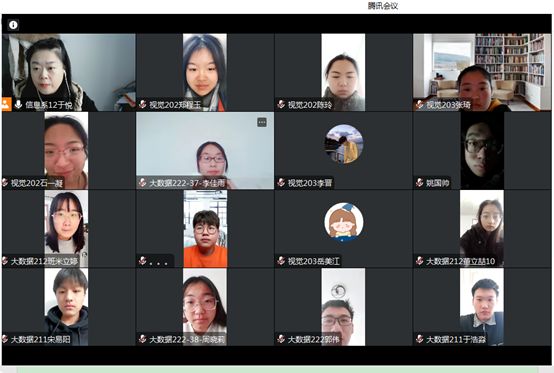The image size is (554, 373).
Task: Open the three-dot menu on 李佳雨's video
Action: pos(262,122)
